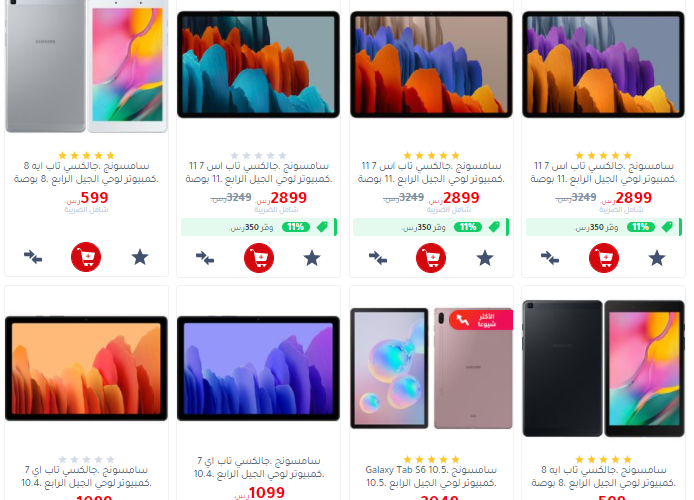The image size is (694, 500).
Task: Click the five-star rating of purple Tab S7
Action: tap(603, 155)
